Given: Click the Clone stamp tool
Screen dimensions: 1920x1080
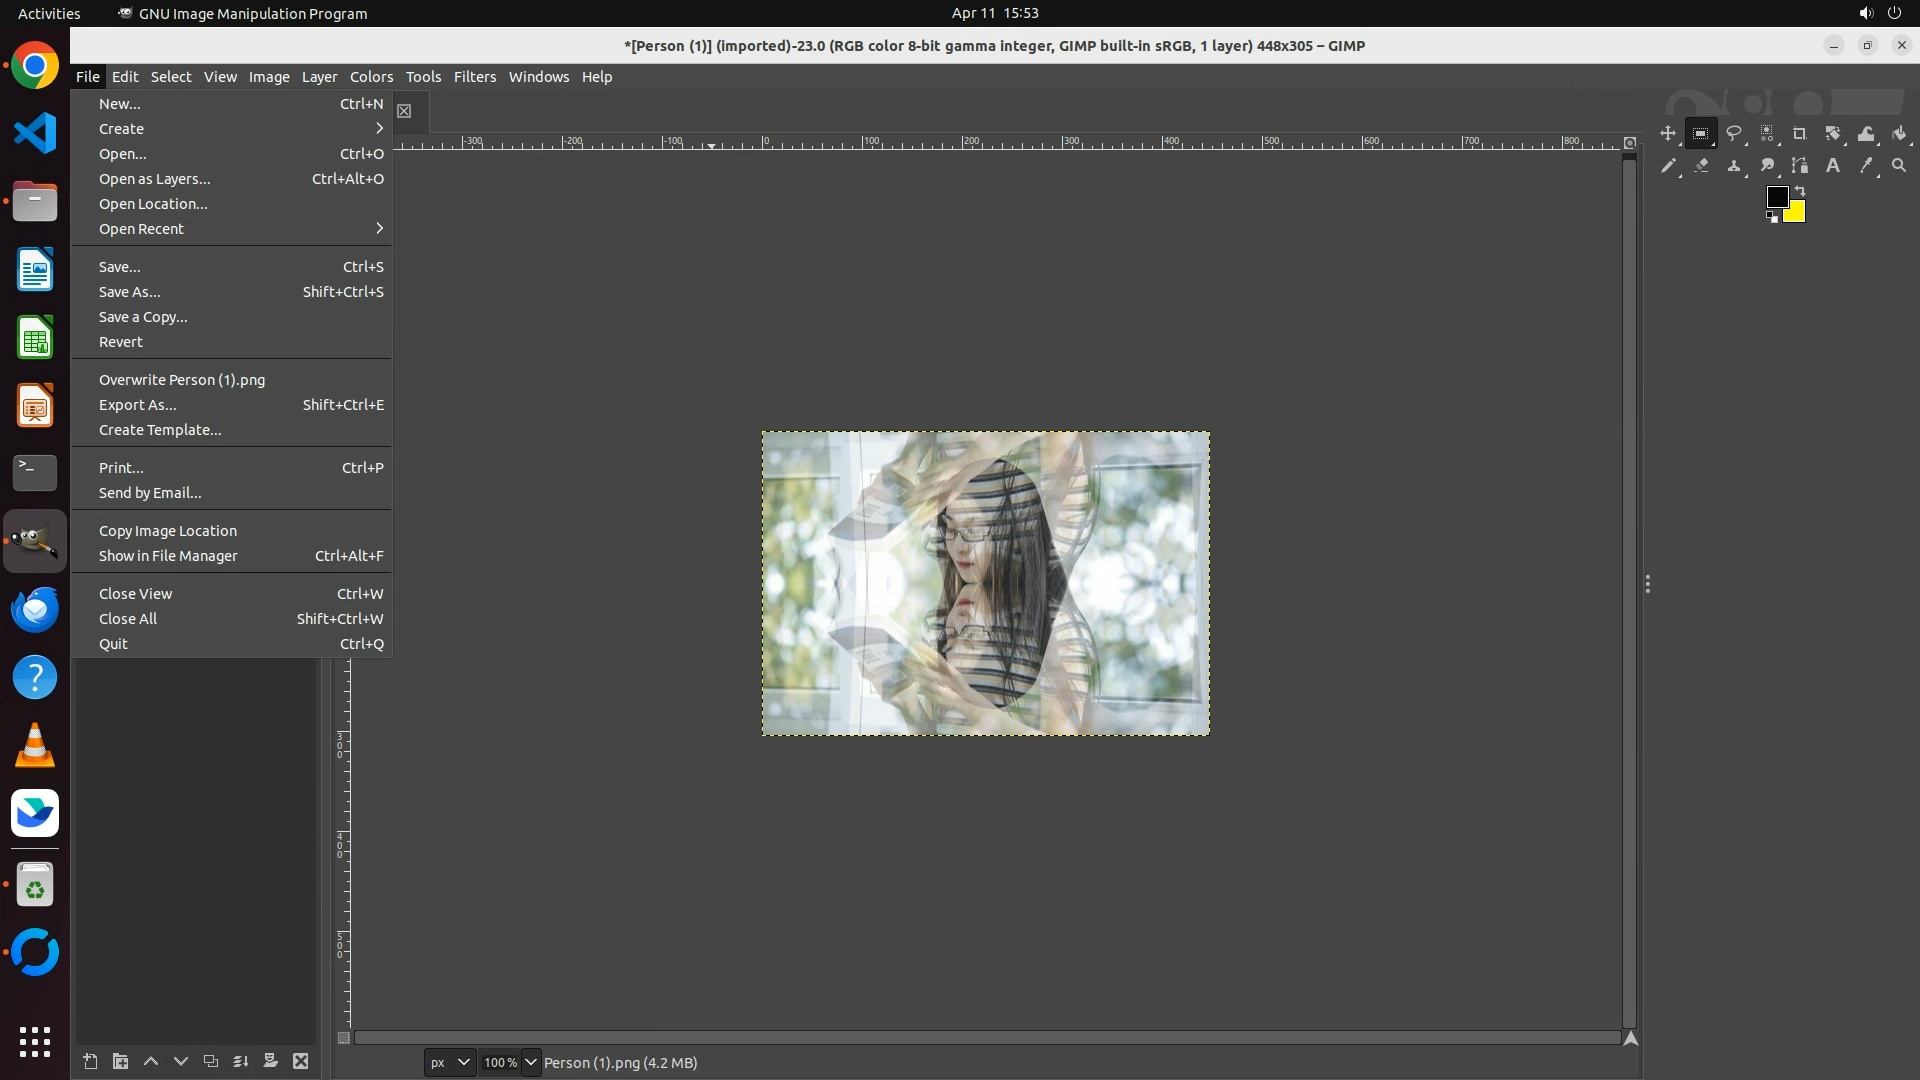Looking at the screenshot, I should click(1734, 166).
